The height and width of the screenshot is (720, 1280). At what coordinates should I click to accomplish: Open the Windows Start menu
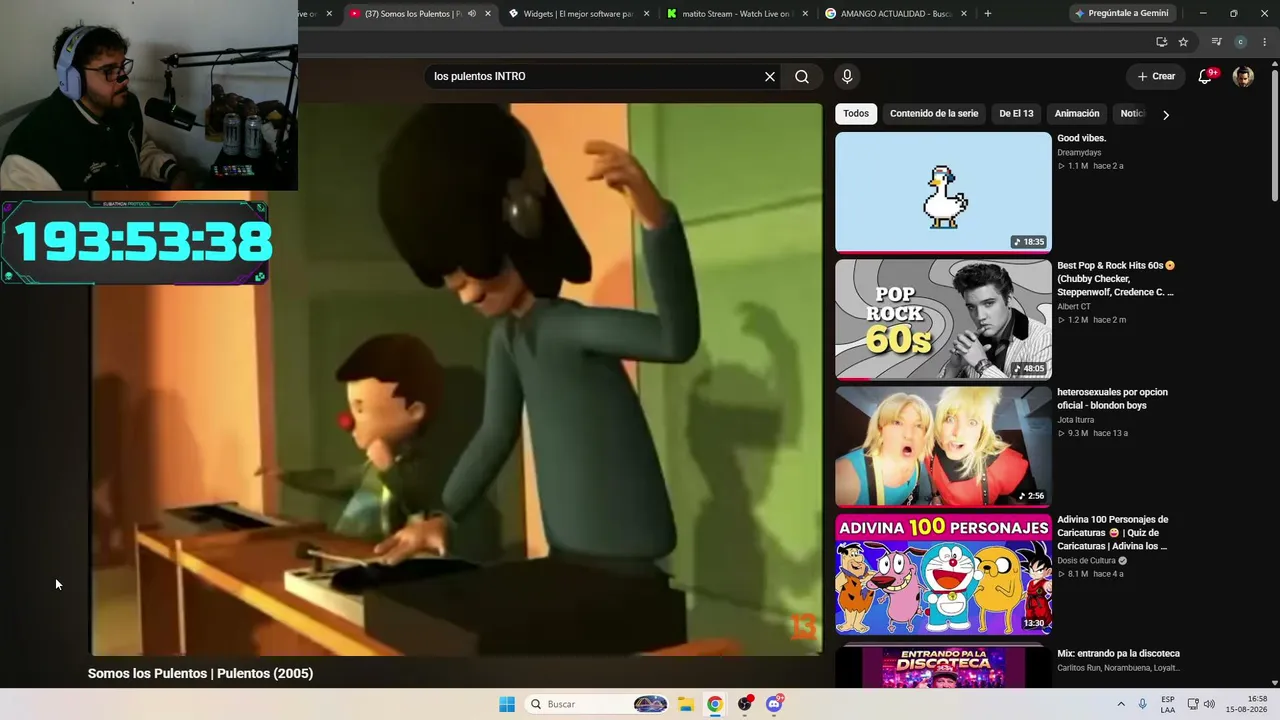(x=507, y=704)
